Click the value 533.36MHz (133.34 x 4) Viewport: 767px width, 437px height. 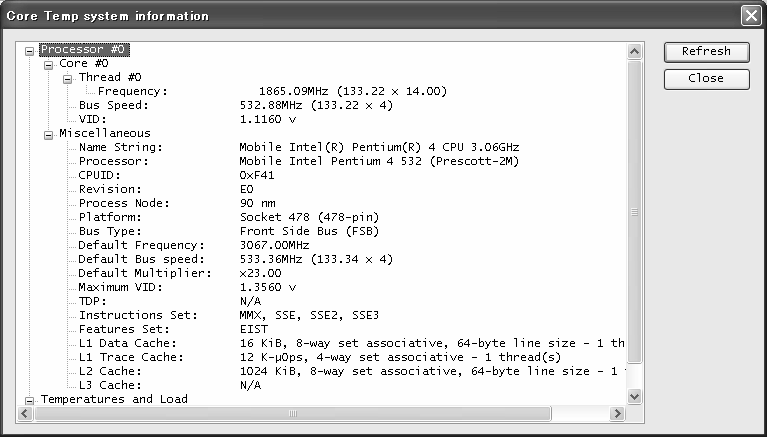tap(316, 259)
